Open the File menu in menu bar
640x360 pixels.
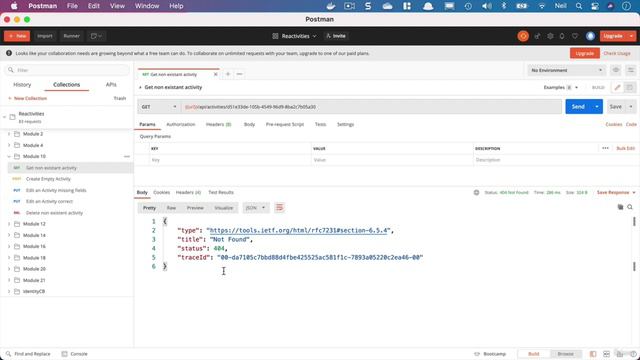72,6
